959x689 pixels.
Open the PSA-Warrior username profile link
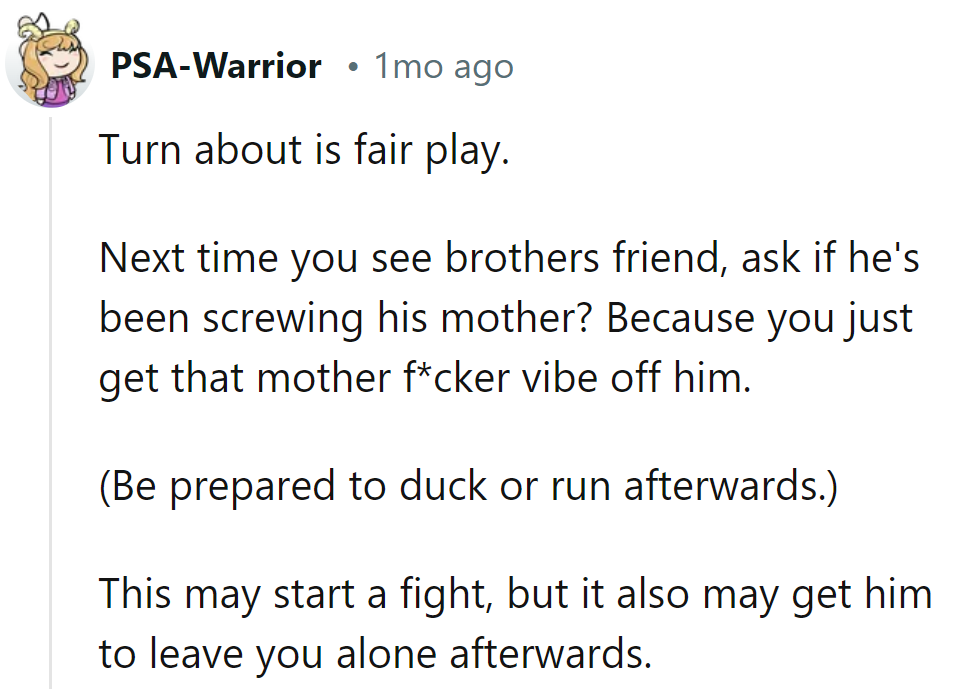click(x=216, y=66)
